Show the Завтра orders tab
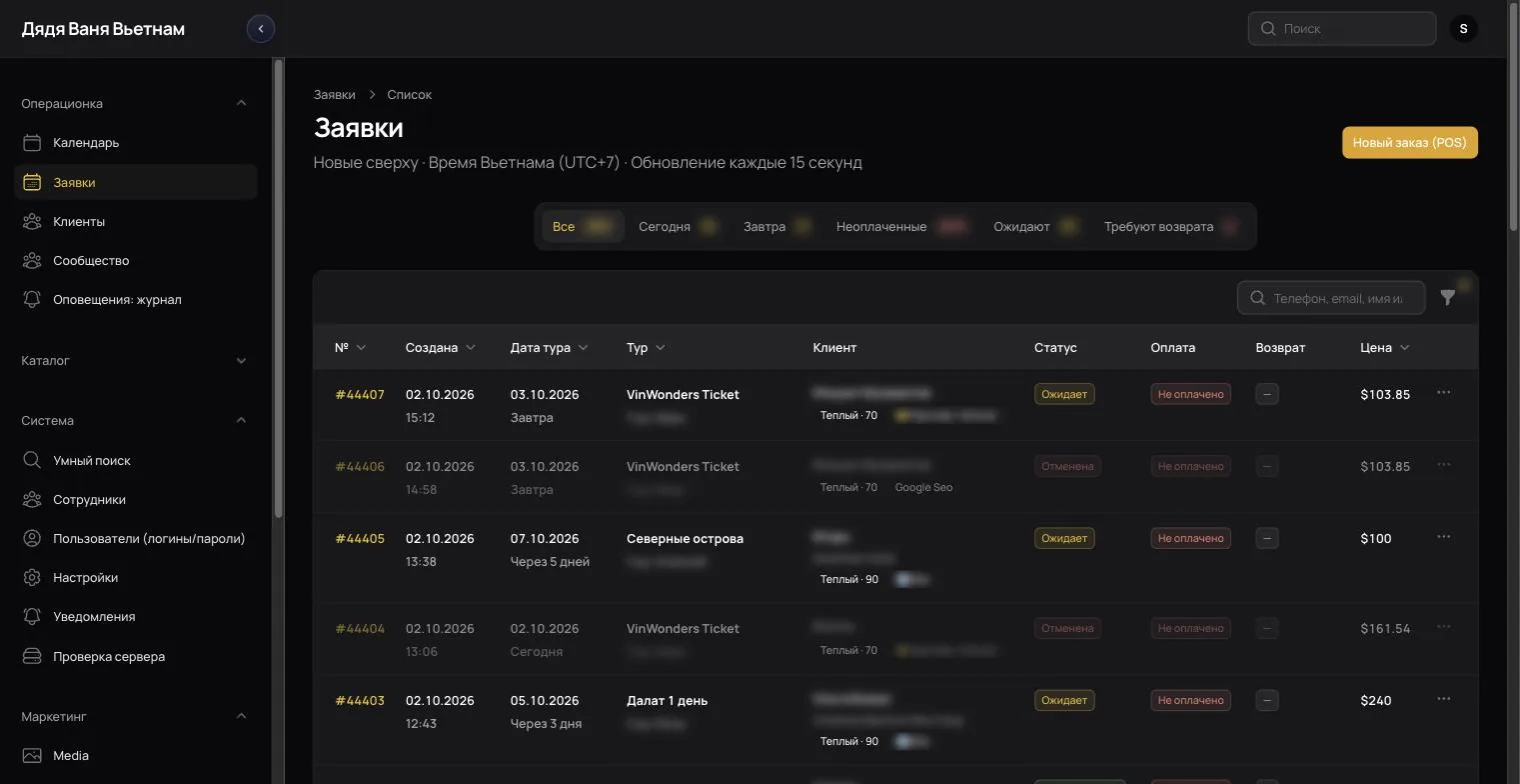 pyautogui.click(x=777, y=227)
